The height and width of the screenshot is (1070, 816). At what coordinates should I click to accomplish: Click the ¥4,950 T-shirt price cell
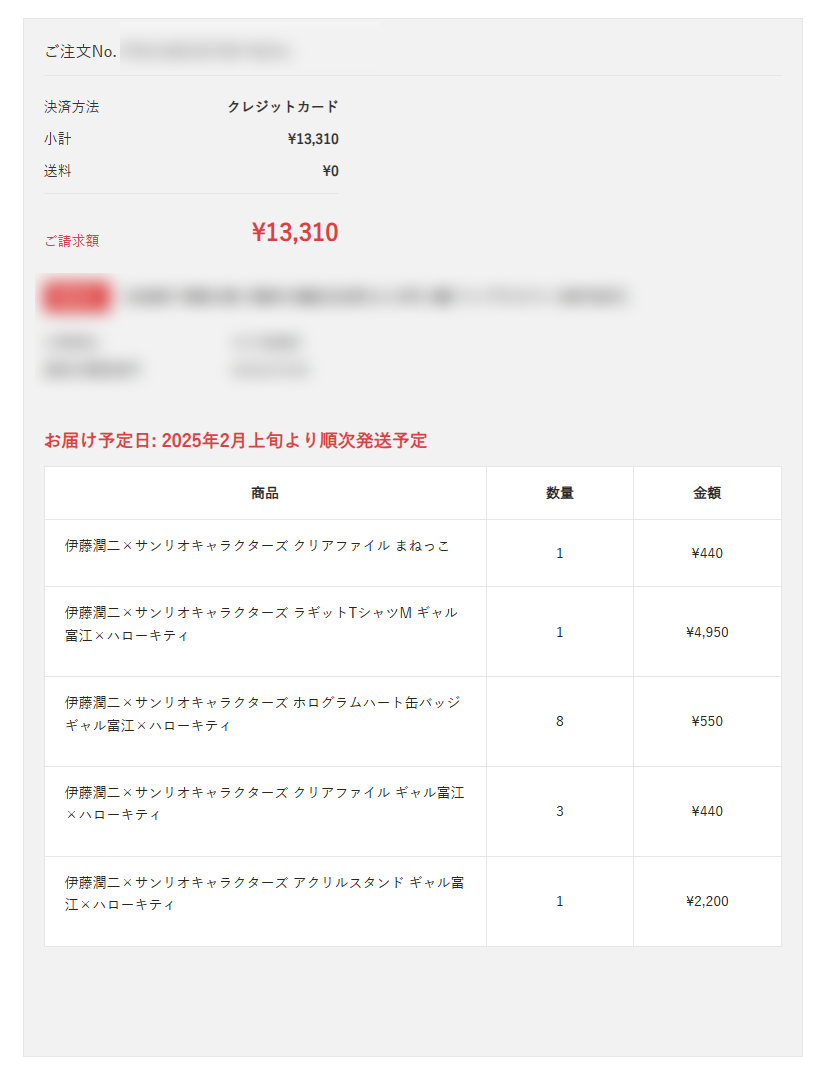click(707, 633)
